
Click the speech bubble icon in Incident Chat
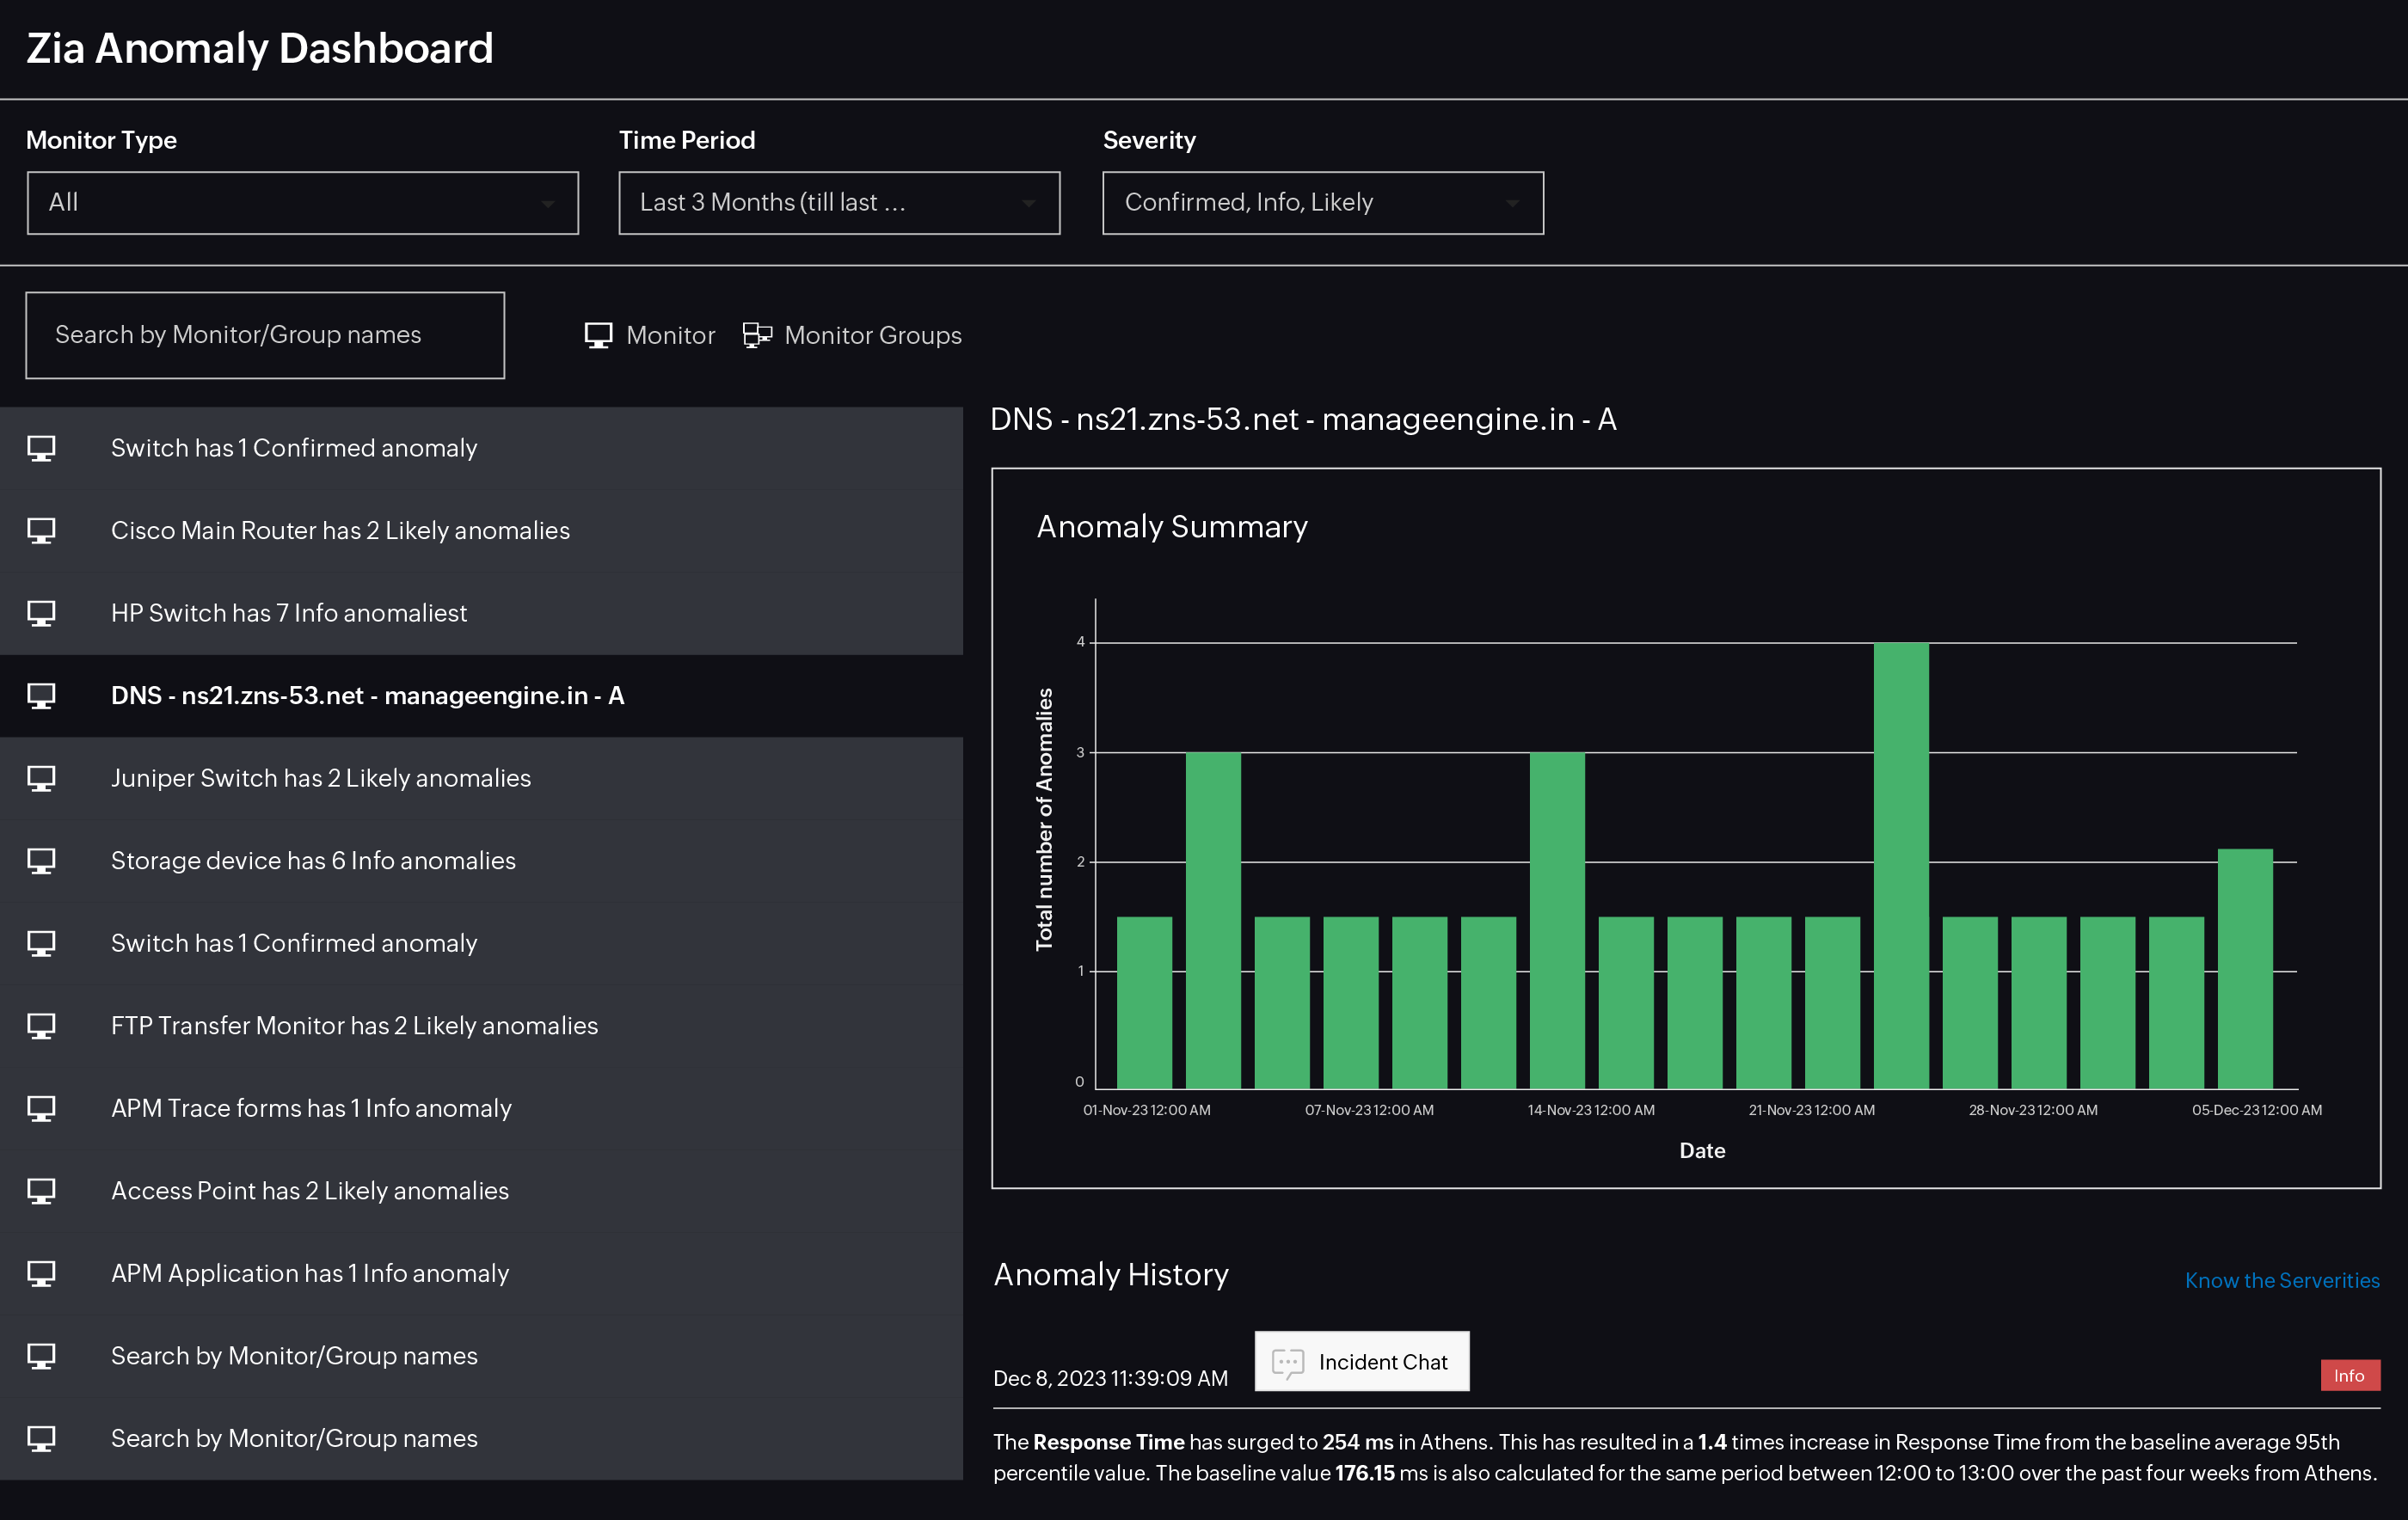pyautogui.click(x=1289, y=1362)
